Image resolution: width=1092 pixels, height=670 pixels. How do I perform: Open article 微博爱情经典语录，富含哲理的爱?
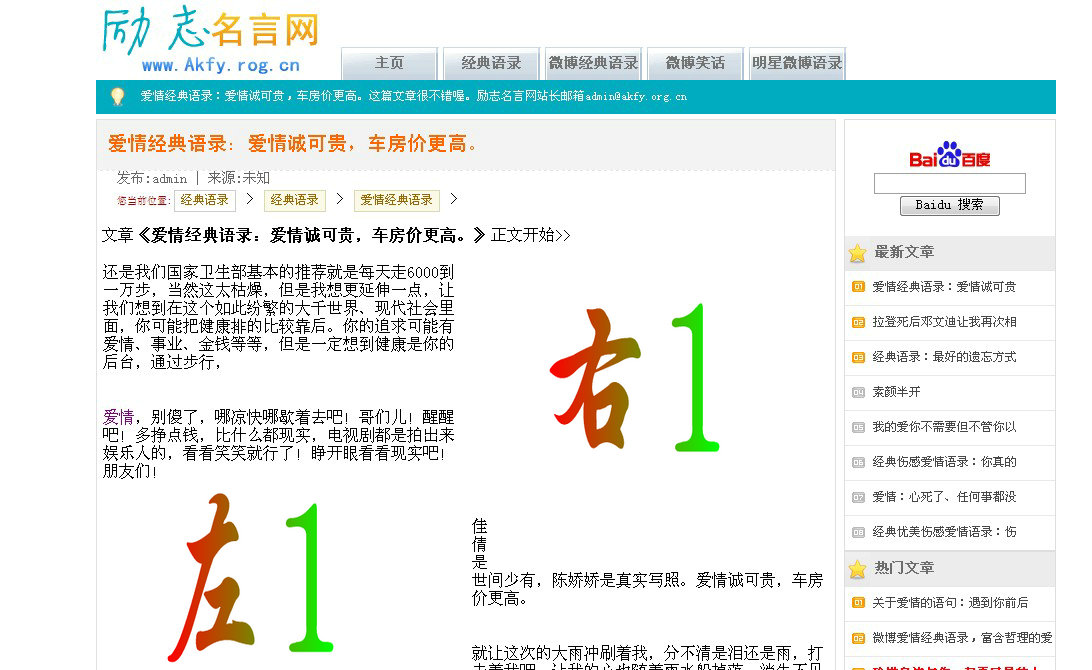pyautogui.click(x=962, y=638)
